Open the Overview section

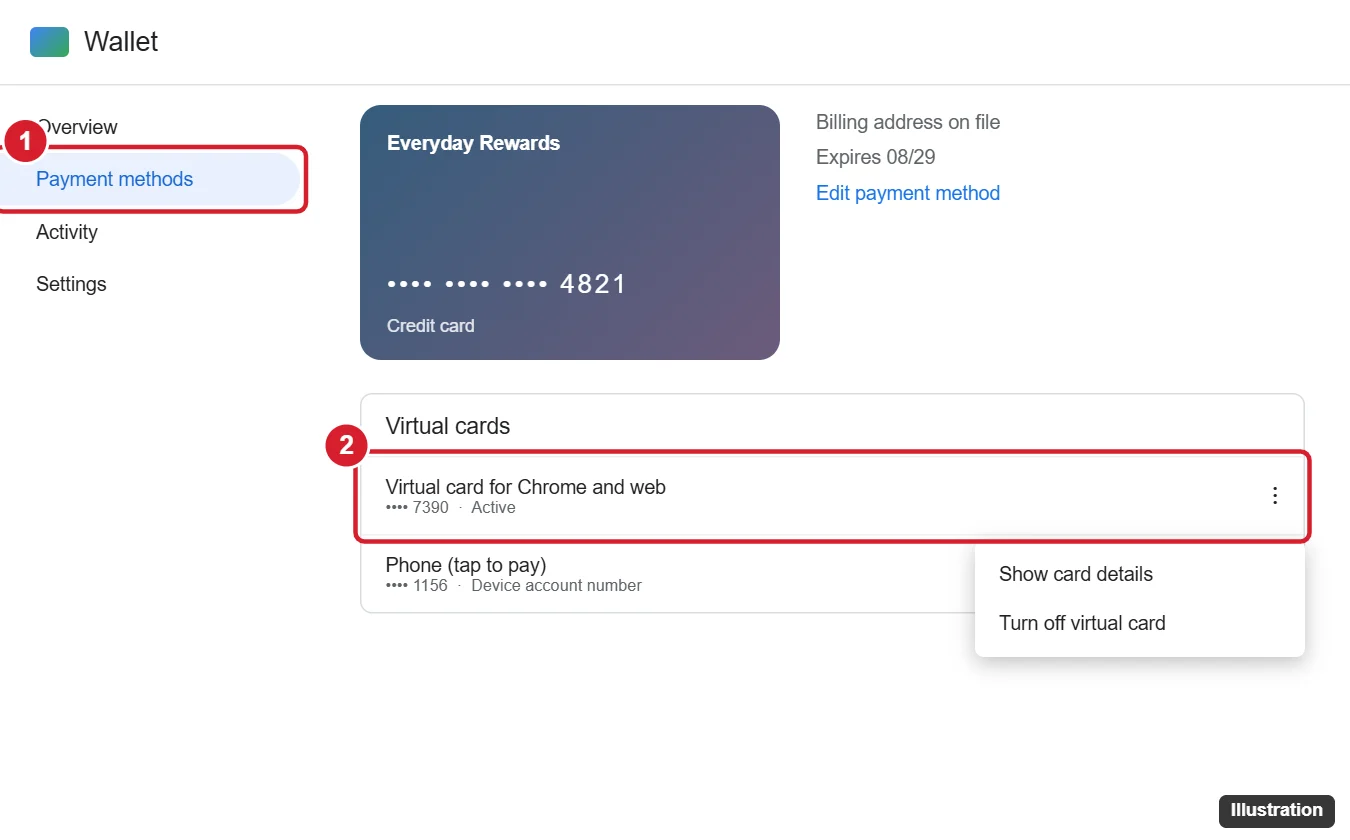click(x=77, y=127)
